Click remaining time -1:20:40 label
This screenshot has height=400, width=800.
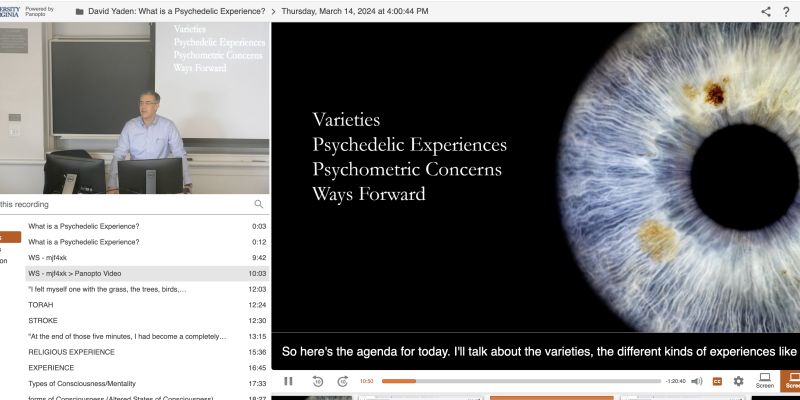tap(675, 381)
